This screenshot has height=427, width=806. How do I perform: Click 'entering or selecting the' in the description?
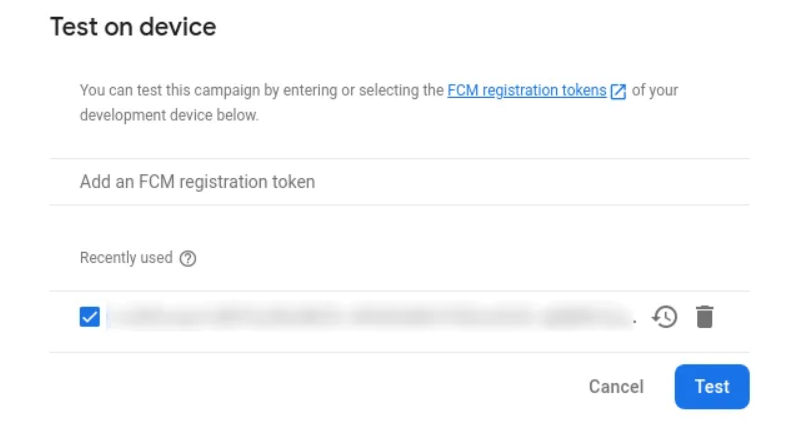pyautogui.click(x=363, y=90)
